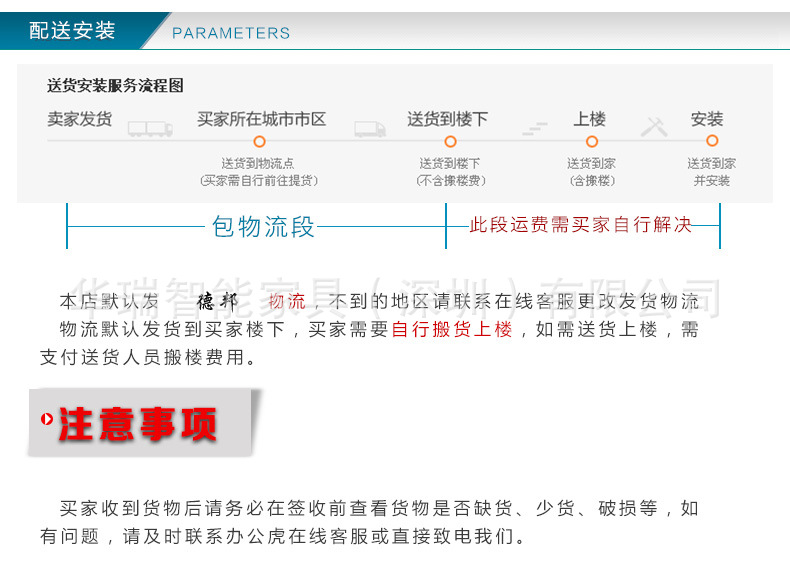The width and height of the screenshot is (790, 580).
Task: Click the 配送安装 header tab
Action: click(x=72, y=31)
